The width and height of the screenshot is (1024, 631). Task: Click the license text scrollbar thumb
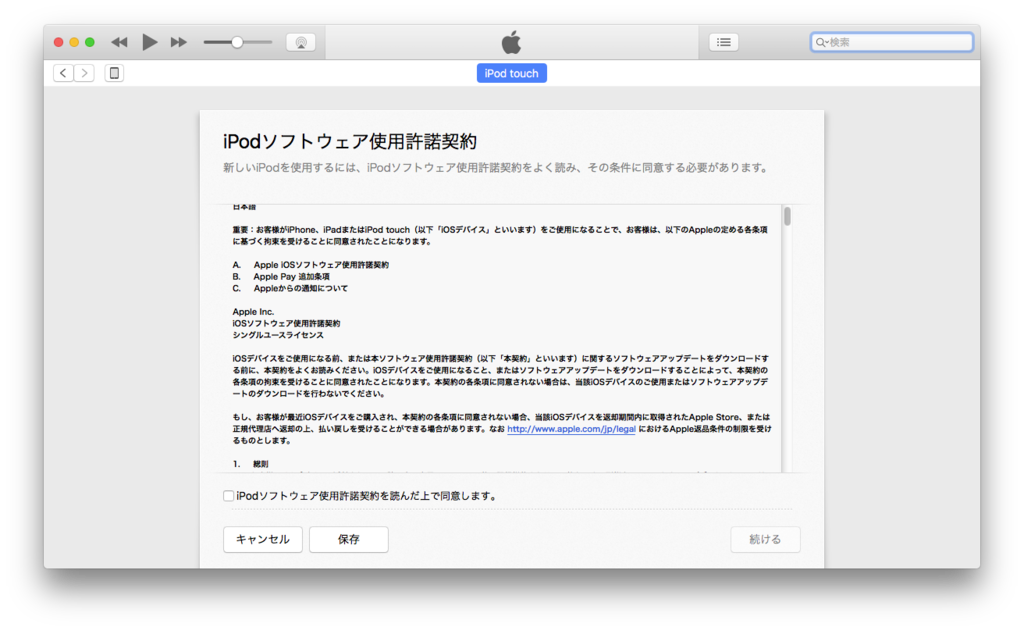(788, 216)
